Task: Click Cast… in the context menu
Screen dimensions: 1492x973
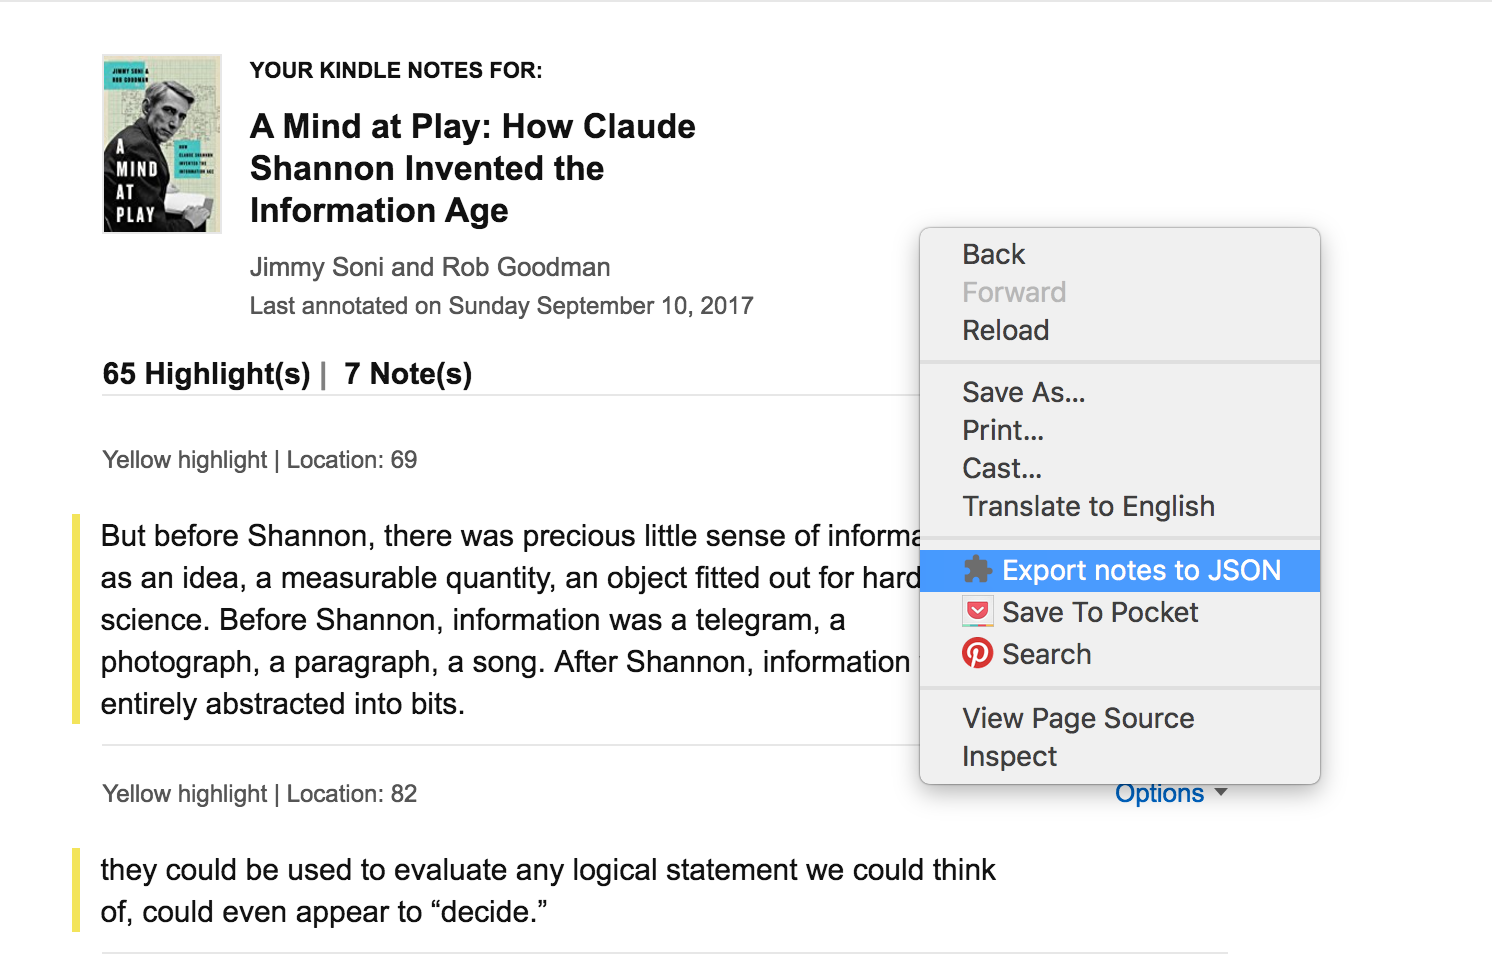Action: click(x=1001, y=468)
